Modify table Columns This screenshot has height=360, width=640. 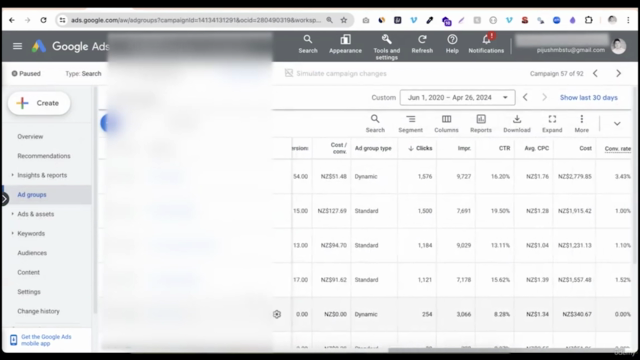click(446, 123)
